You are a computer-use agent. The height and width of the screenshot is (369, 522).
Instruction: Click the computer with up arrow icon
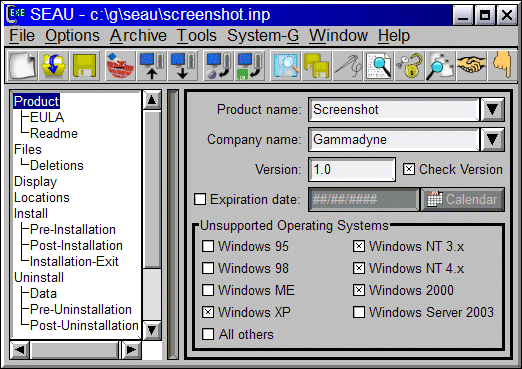pyautogui.click(x=152, y=65)
